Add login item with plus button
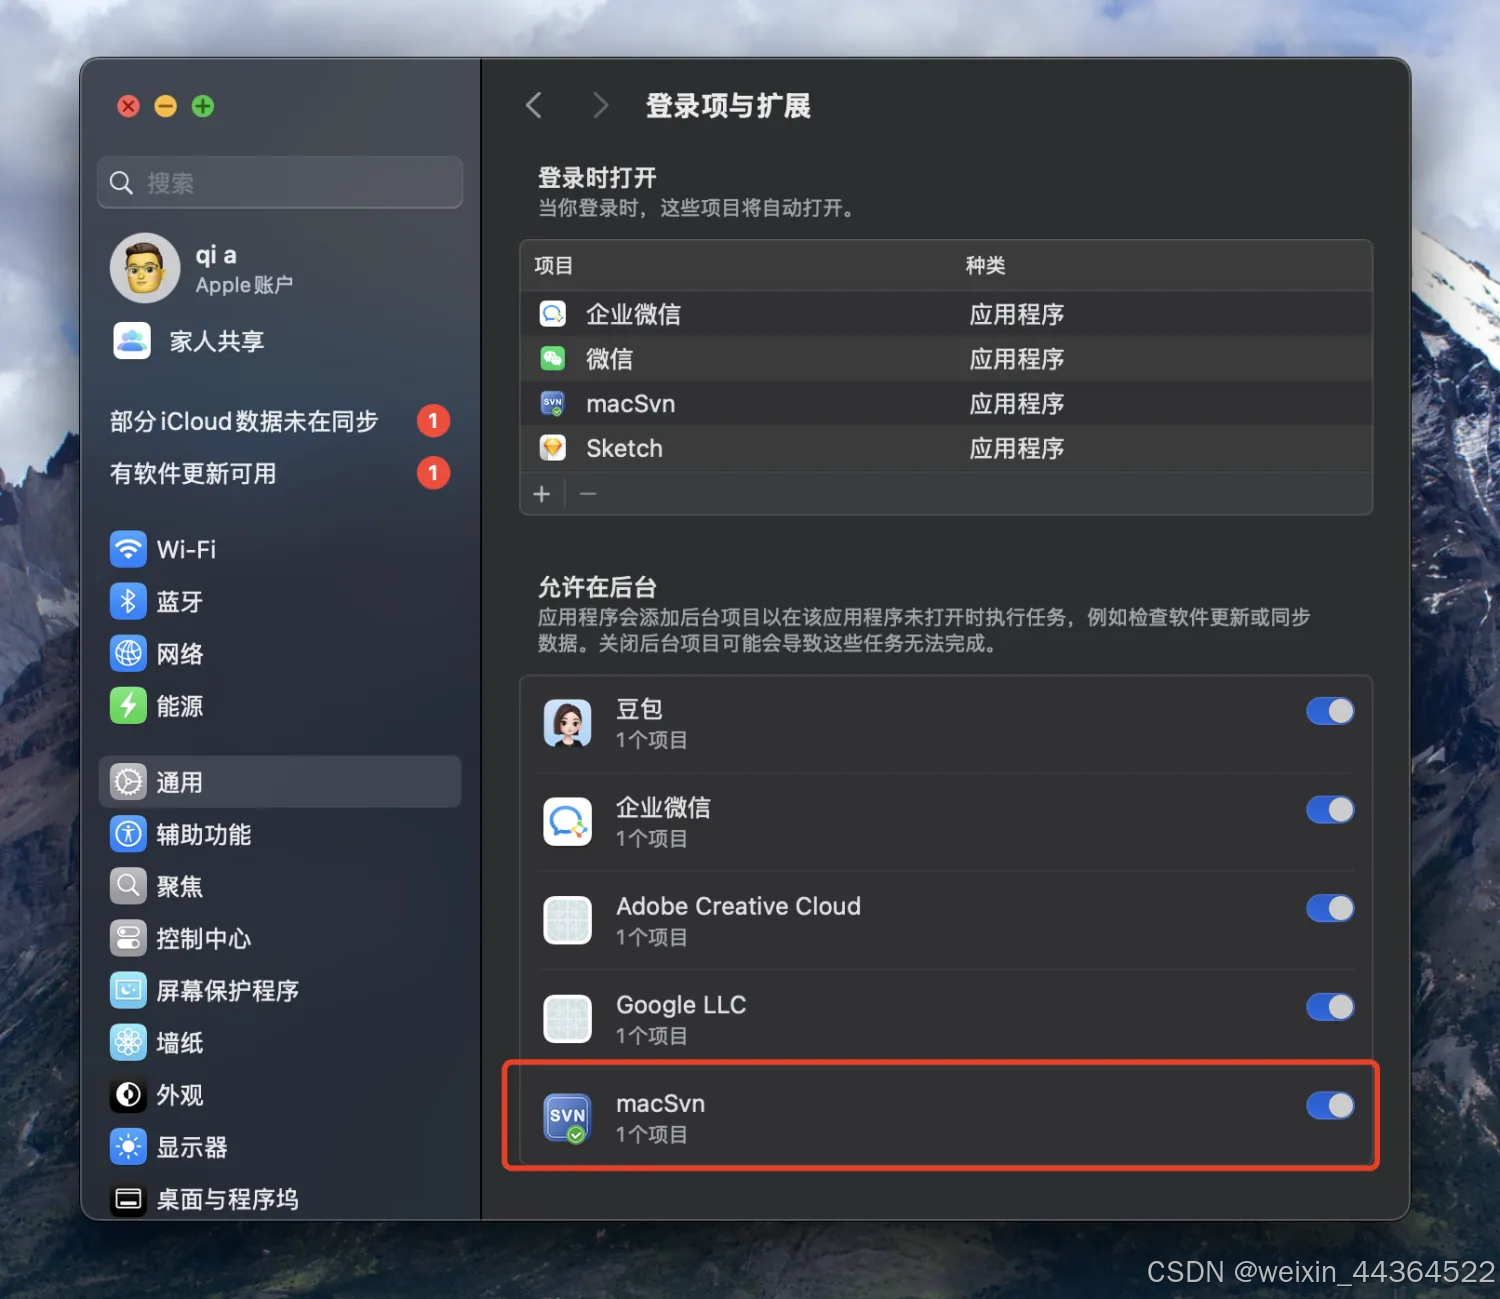Image resolution: width=1500 pixels, height=1299 pixels. 542,494
